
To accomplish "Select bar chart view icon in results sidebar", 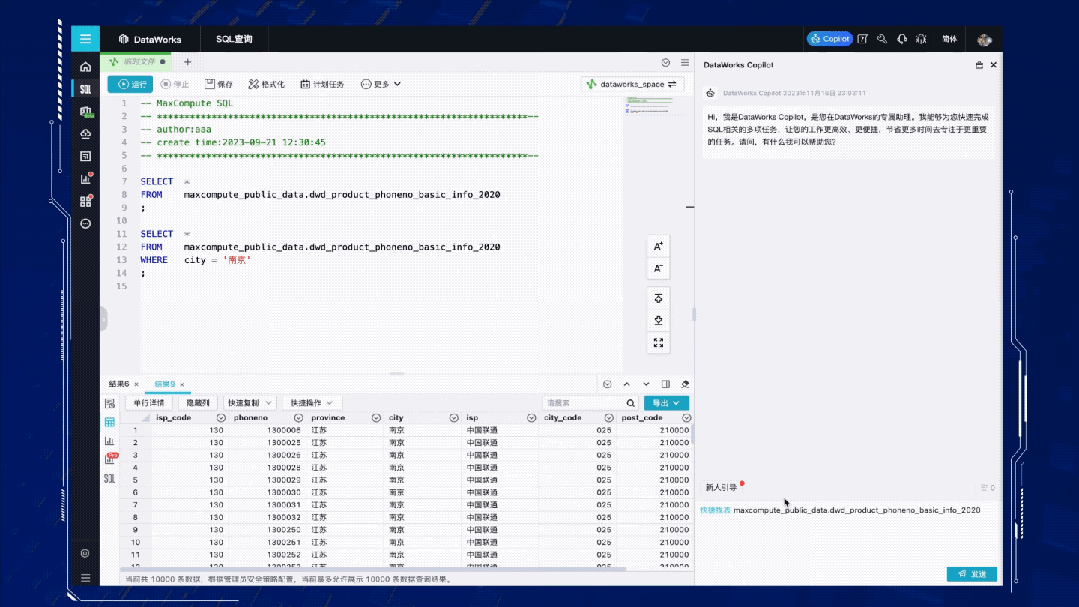I will pyautogui.click(x=109, y=440).
